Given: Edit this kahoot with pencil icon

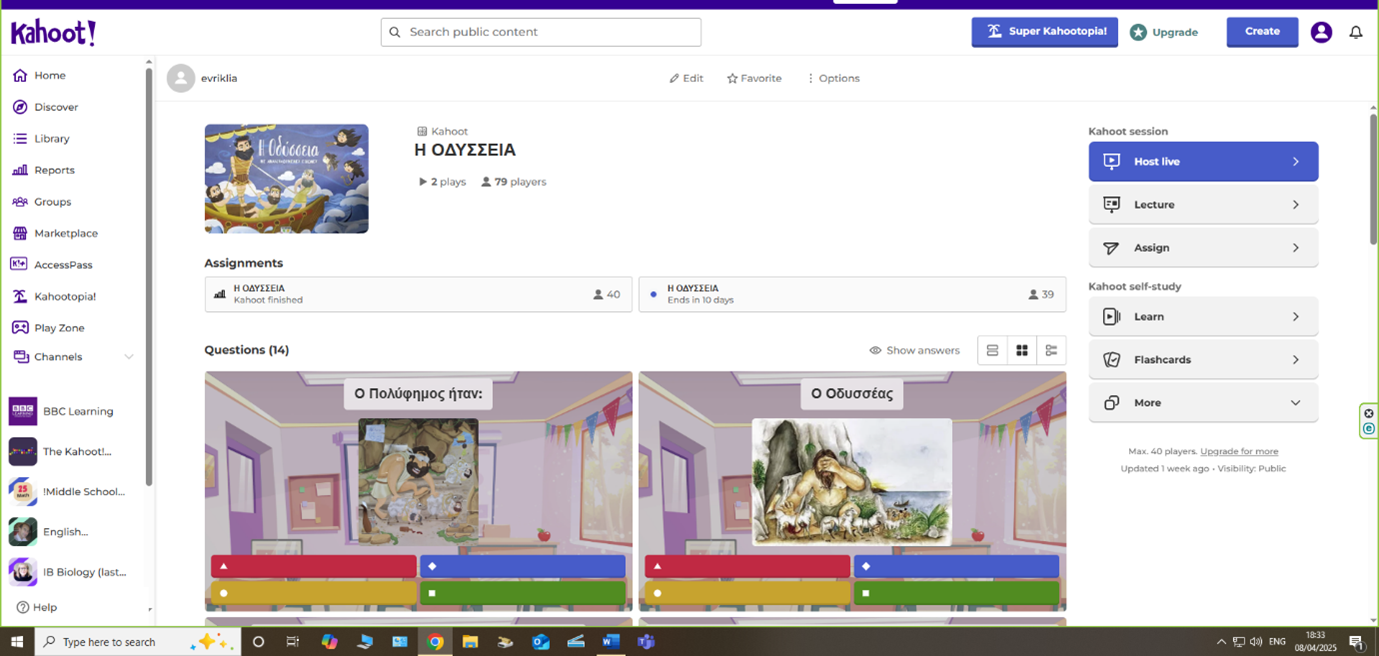Looking at the screenshot, I should [686, 78].
